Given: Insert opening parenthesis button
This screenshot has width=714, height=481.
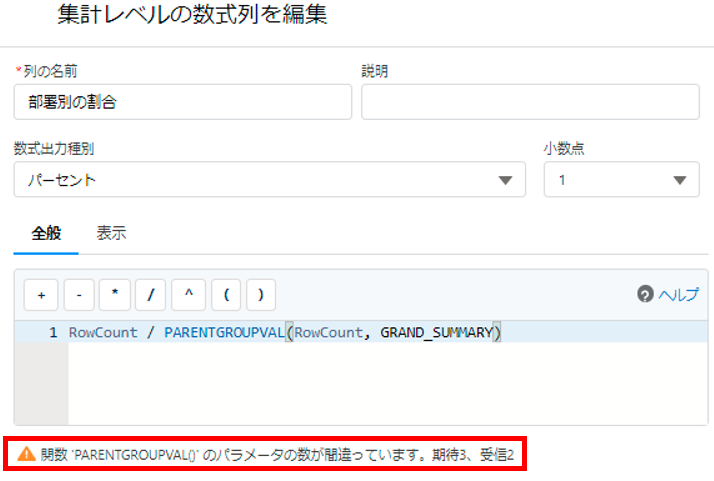Looking at the screenshot, I should pos(226,295).
